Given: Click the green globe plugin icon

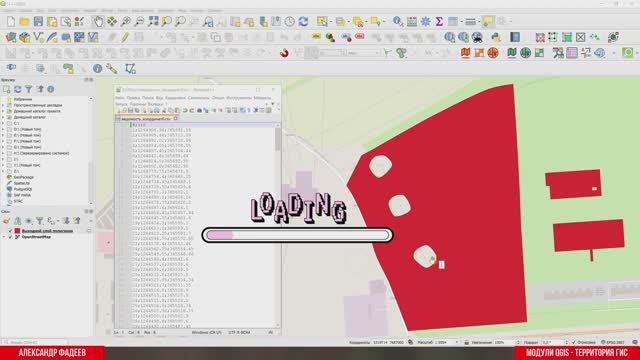Looking at the screenshot, I should pos(525,53).
